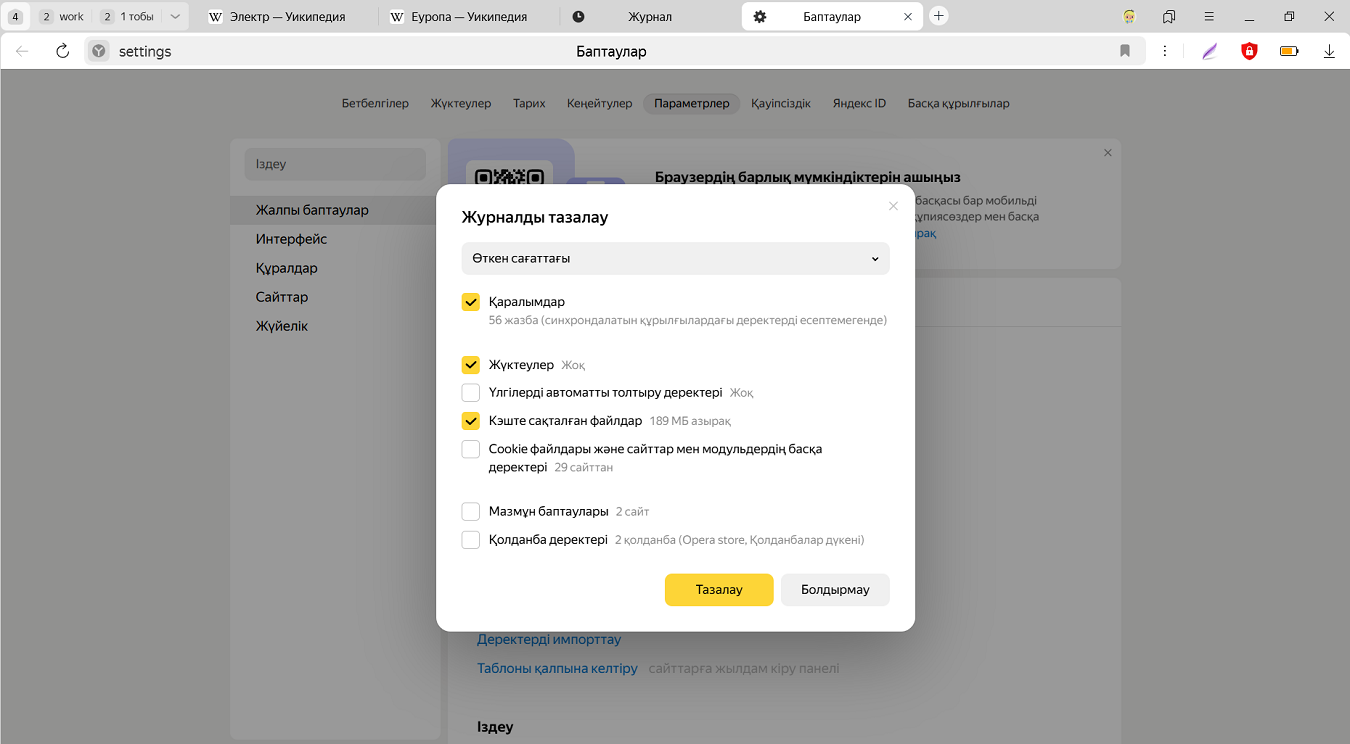Viewport: 1350px width, 744px height.
Task: Click the battery saver icon
Action: (x=1289, y=51)
